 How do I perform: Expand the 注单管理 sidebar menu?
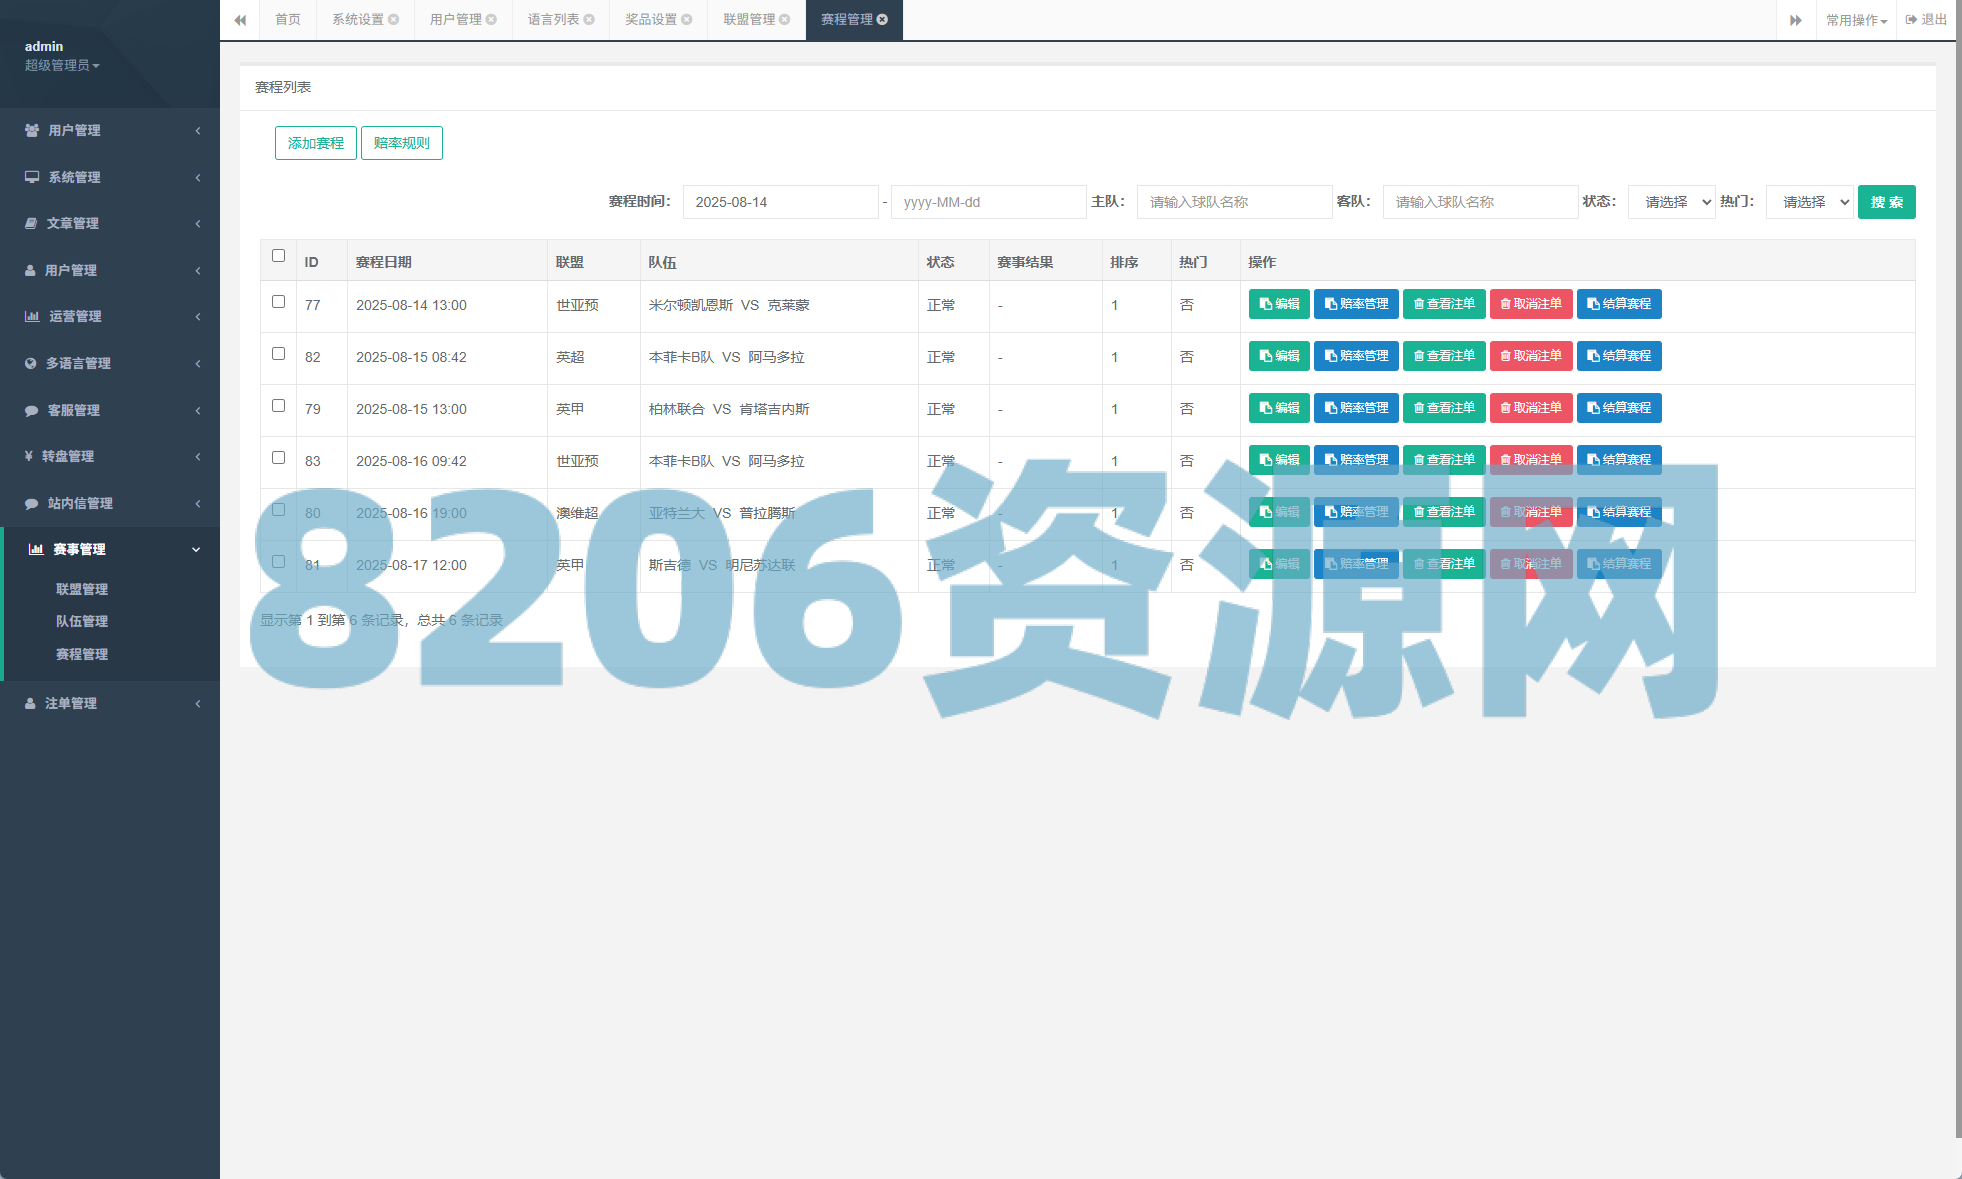click(x=110, y=703)
